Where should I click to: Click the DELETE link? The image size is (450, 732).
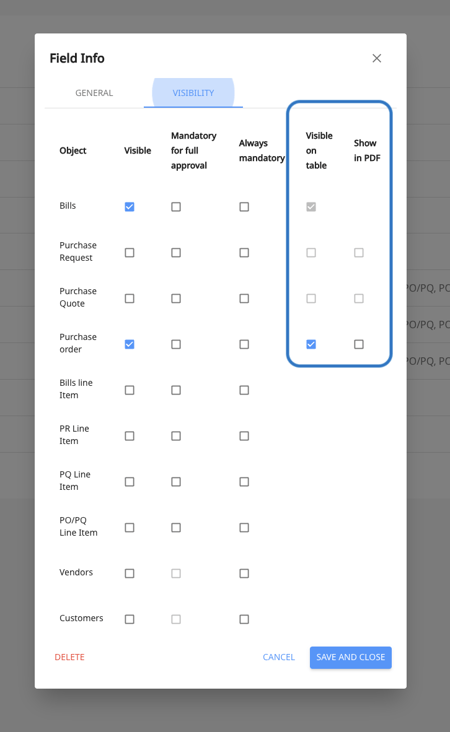pos(70,657)
